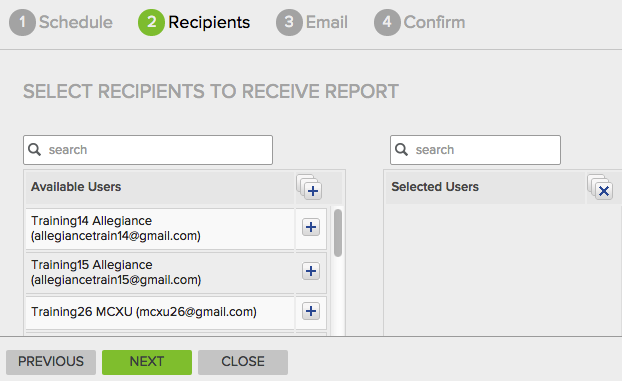Screen dimensions: 622x381
Task: Select Training14 Allegiance user row
Action: pyautogui.click(x=160, y=229)
